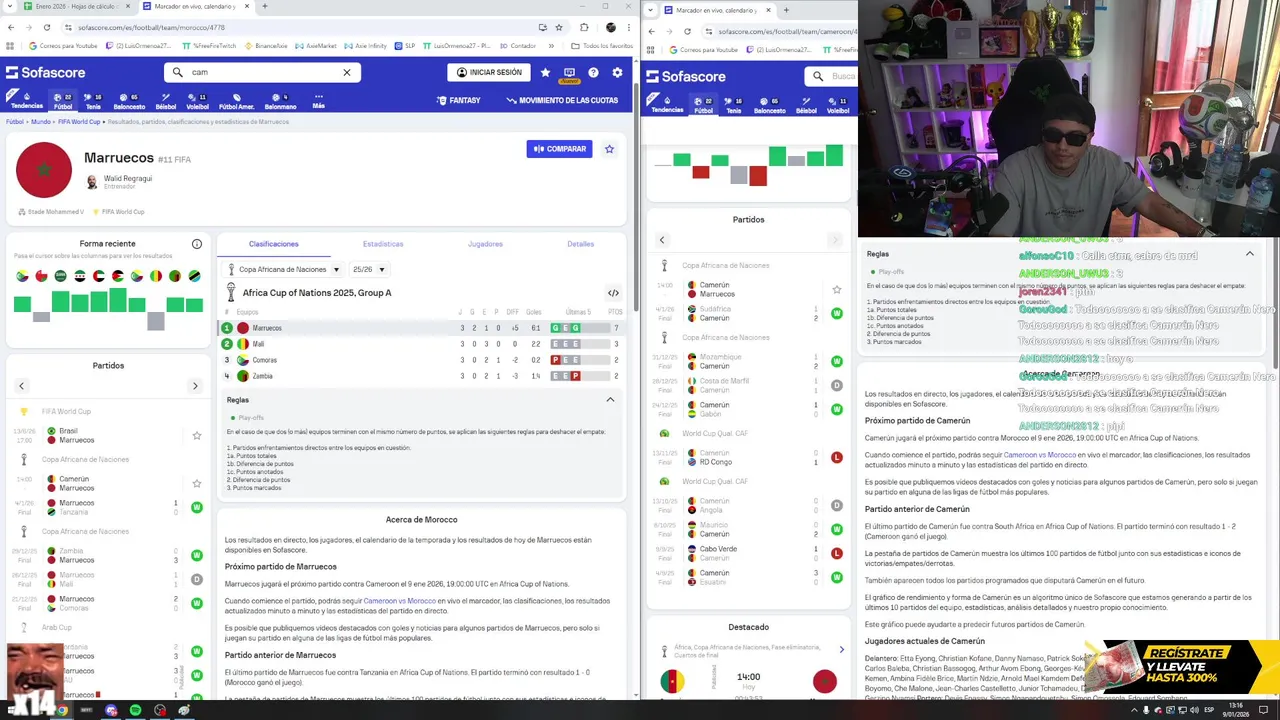Select the Baloncesto sport in left window

tap(129, 101)
